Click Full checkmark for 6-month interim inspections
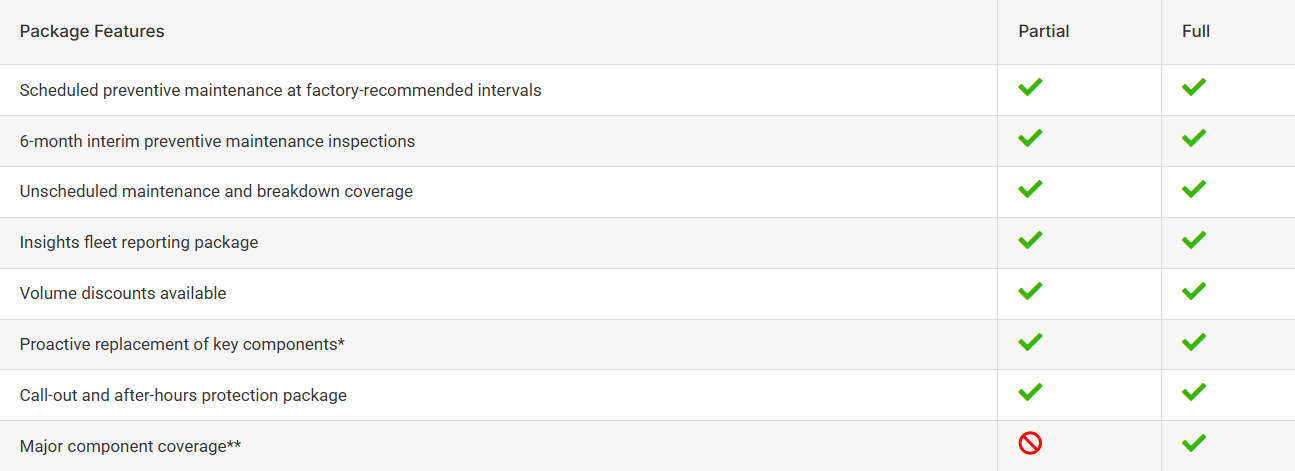Viewport: 1295px width, 471px height. click(x=1193, y=138)
